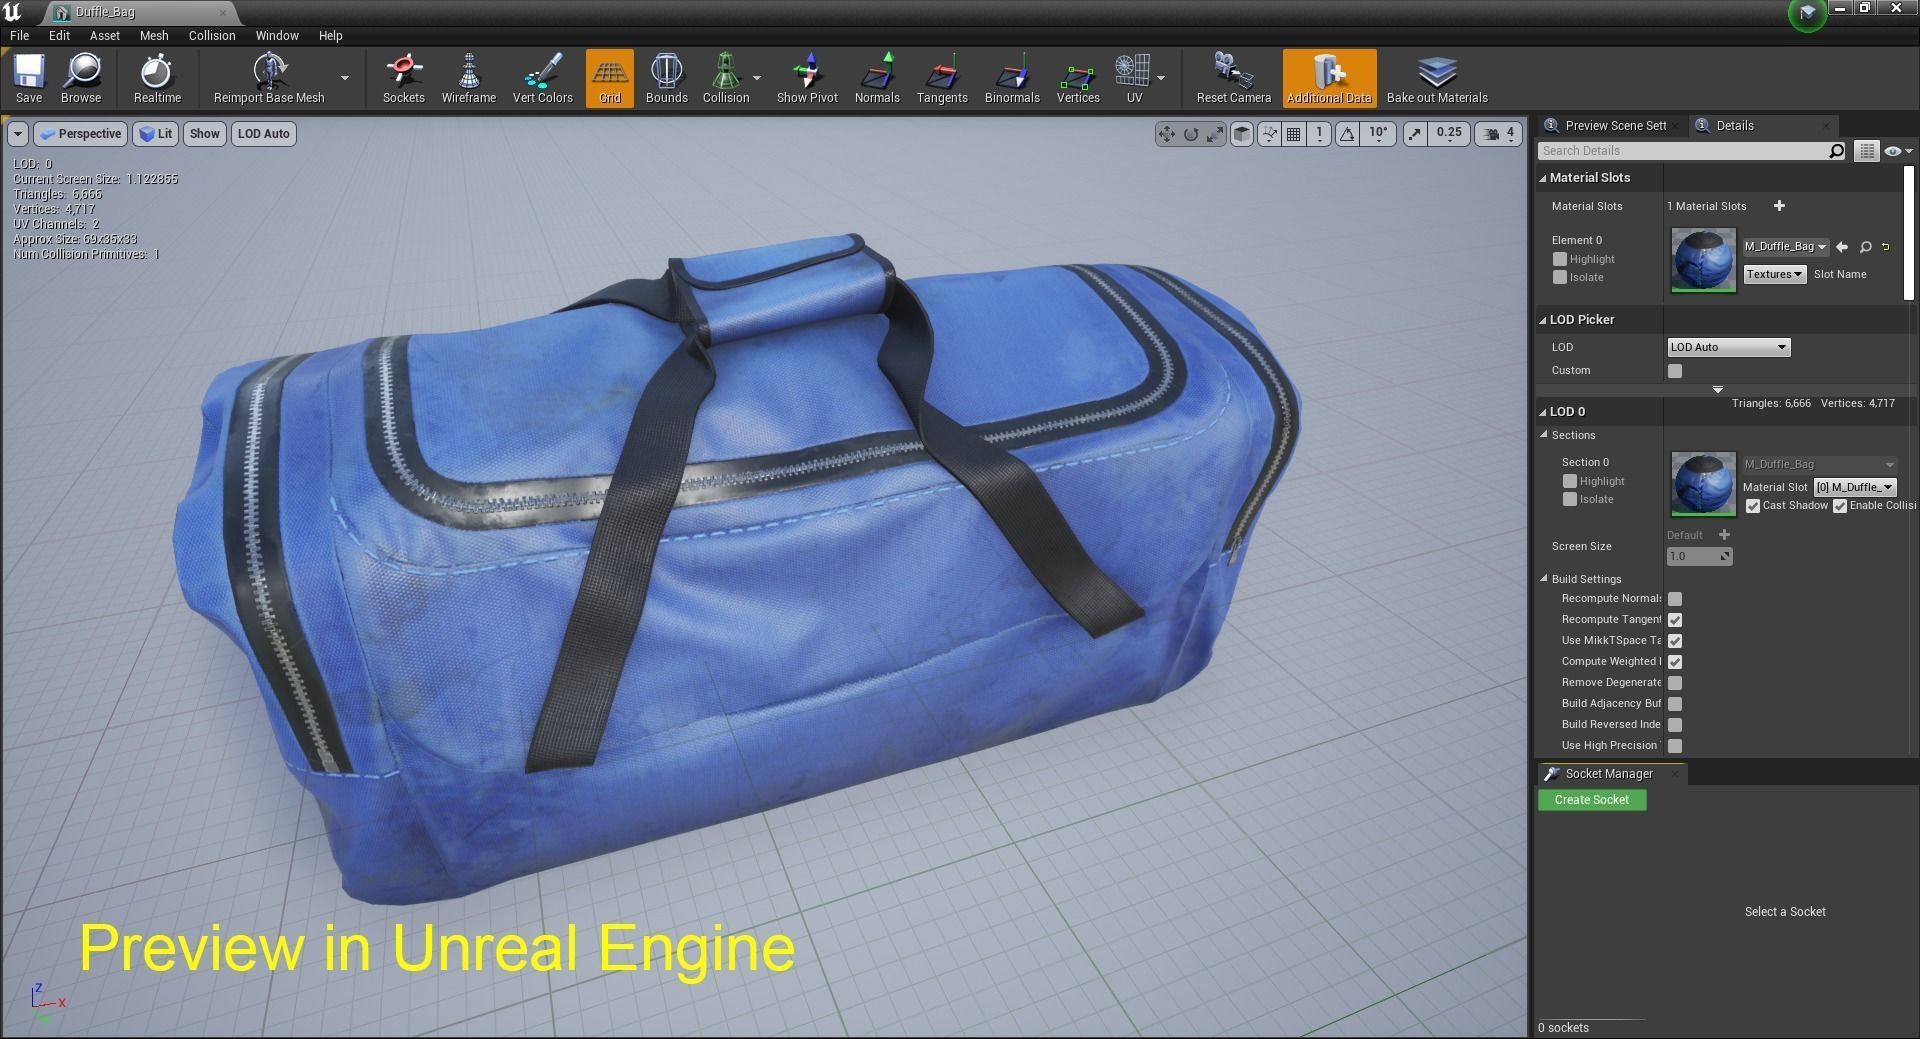1920x1039 pixels.
Task: Check Highlight for Section 0
Action: click(x=1570, y=481)
